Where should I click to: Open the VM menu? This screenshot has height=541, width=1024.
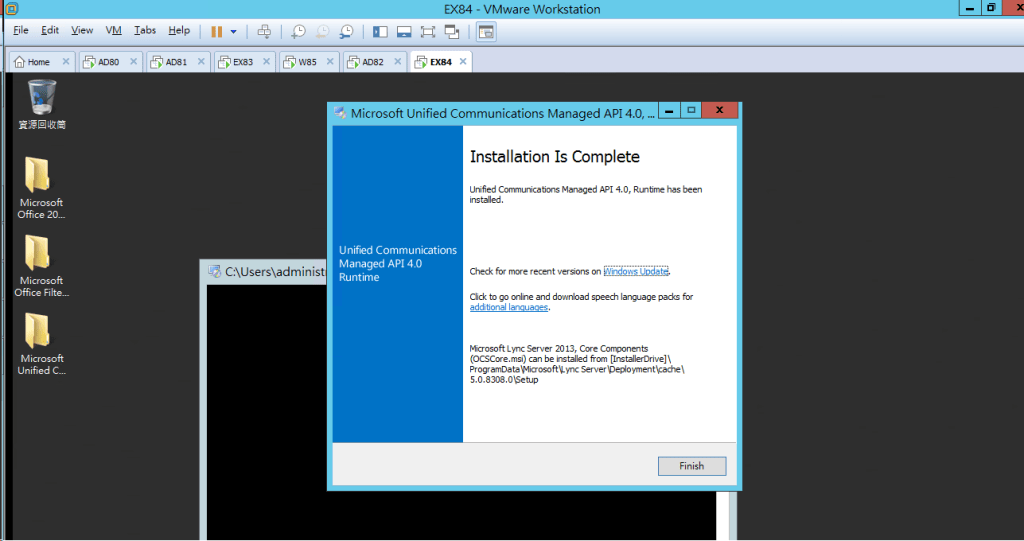(113, 31)
